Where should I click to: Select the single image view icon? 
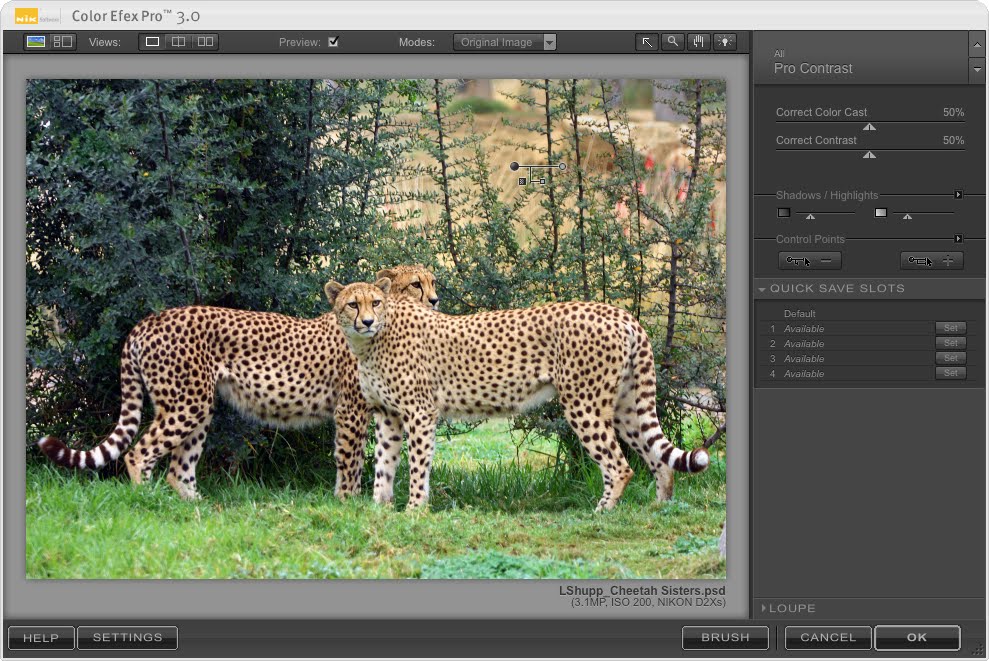[x=152, y=42]
